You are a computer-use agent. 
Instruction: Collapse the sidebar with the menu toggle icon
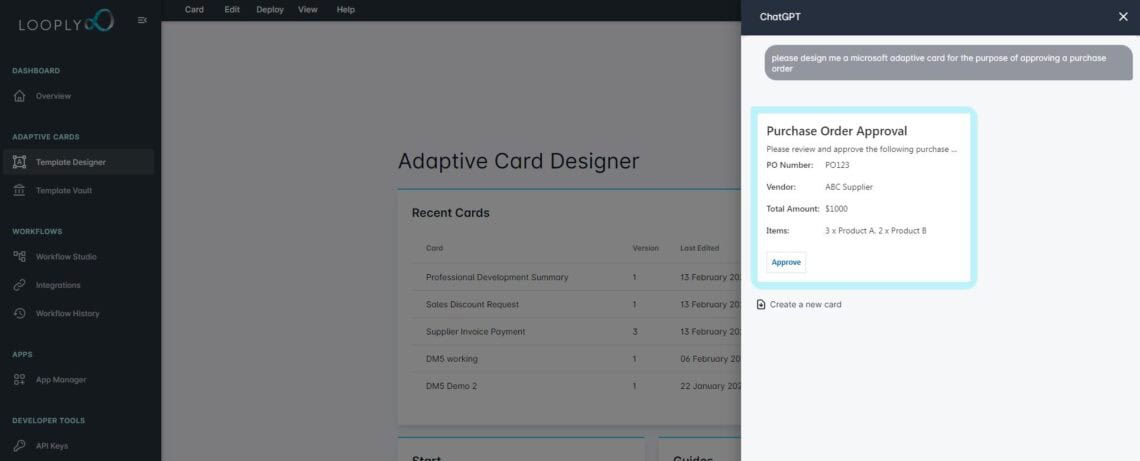(x=142, y=20)
